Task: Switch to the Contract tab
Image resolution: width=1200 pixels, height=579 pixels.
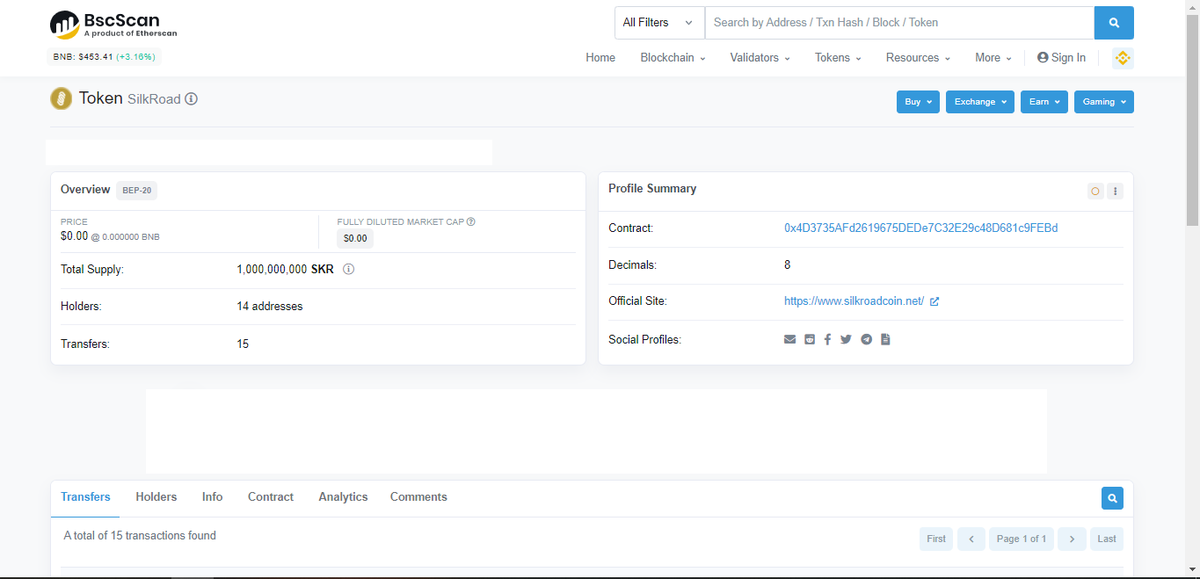Action: click(x=271, y=497)
